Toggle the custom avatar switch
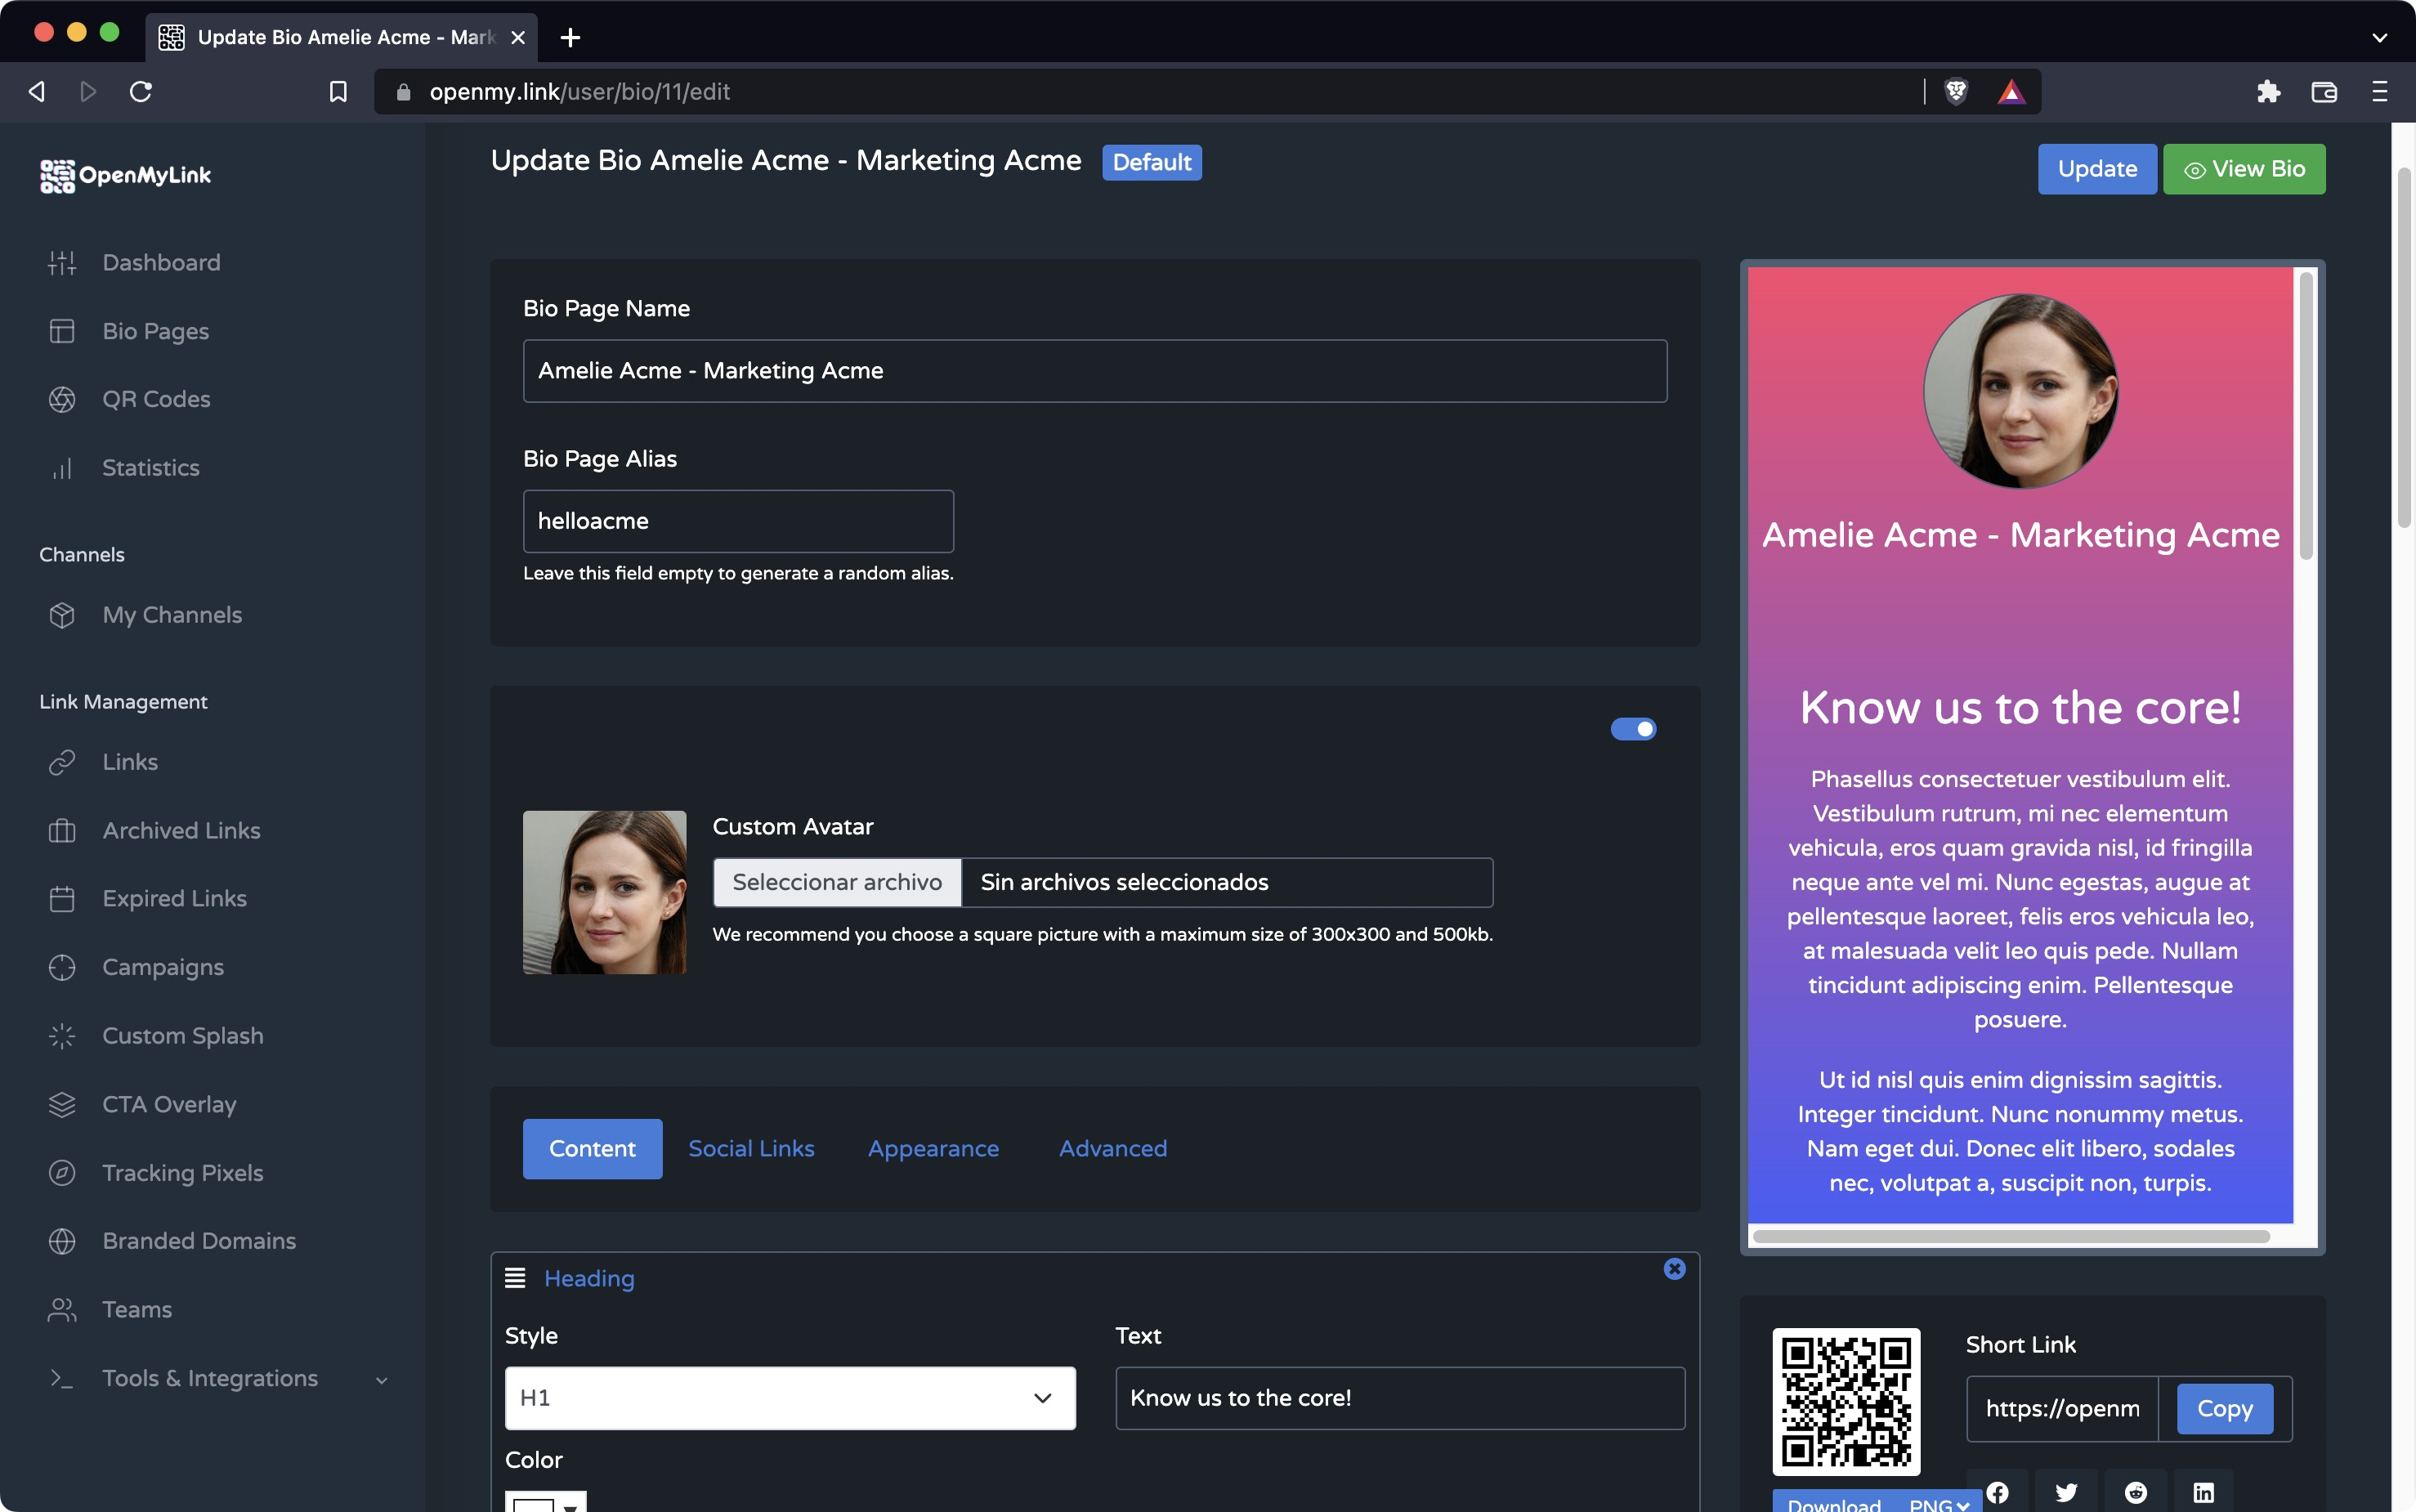This screenshot has width=2416, height=1512. pyautogui.click(x=1633, y=729)
